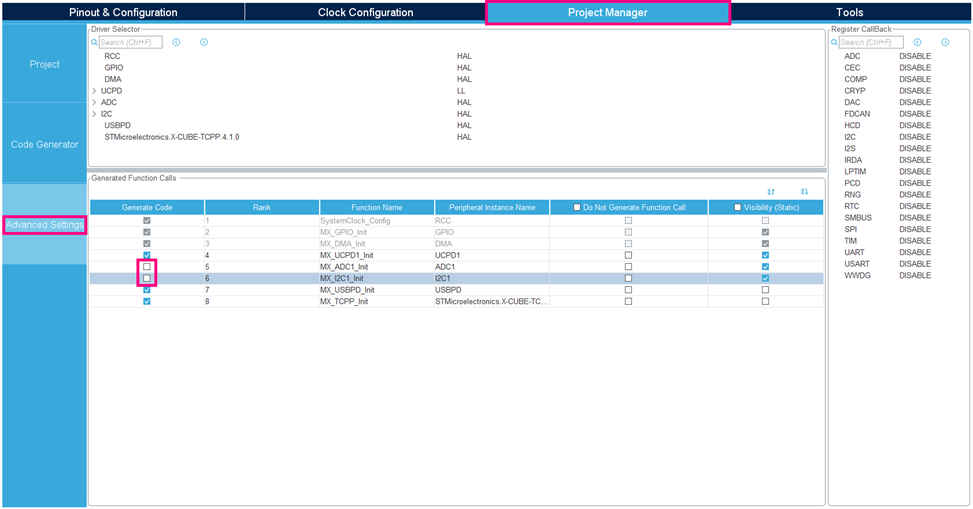Select the SMBUS entry in Register CallBack
The image size is (973, 509).
click(x=858, y=217)
